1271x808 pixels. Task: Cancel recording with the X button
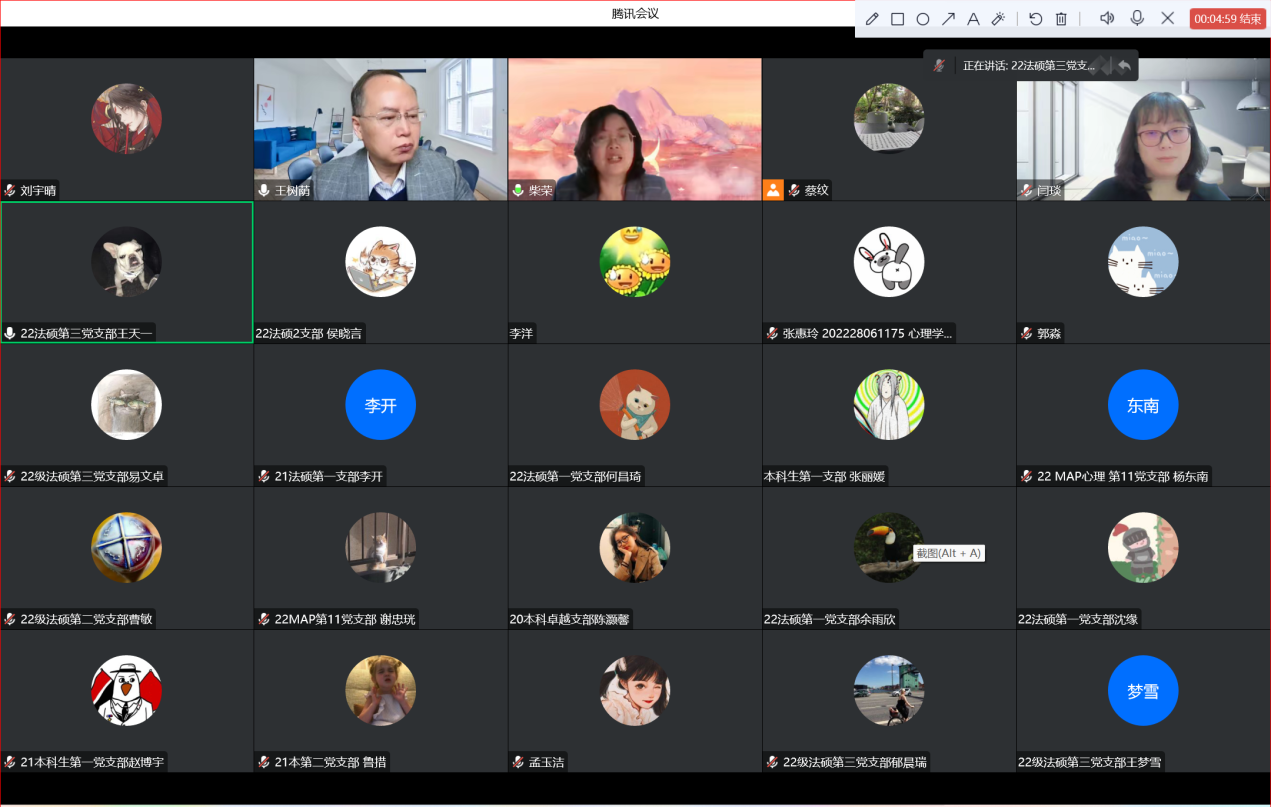(x=1167, y=18)
